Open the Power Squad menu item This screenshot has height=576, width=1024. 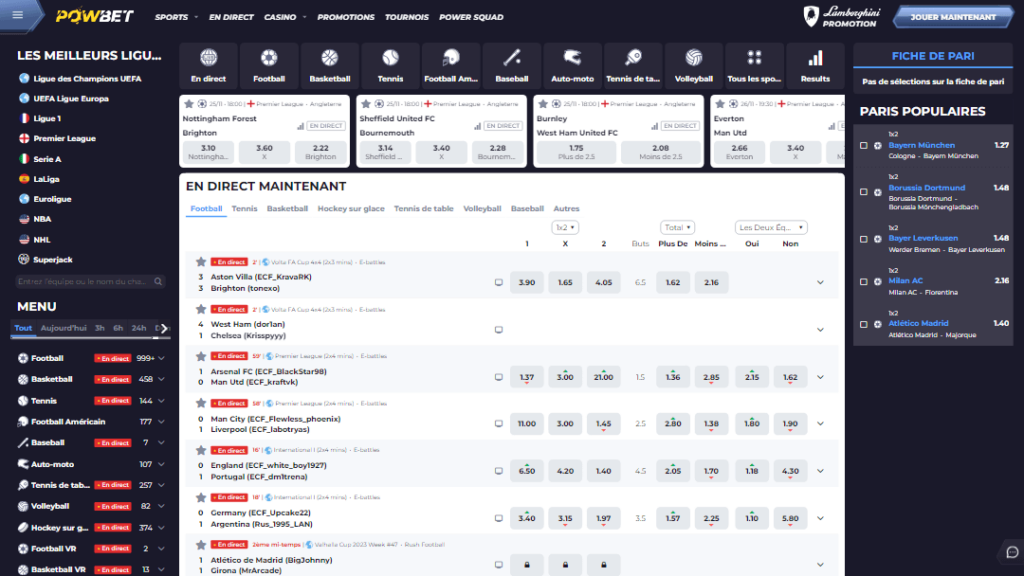471,17
